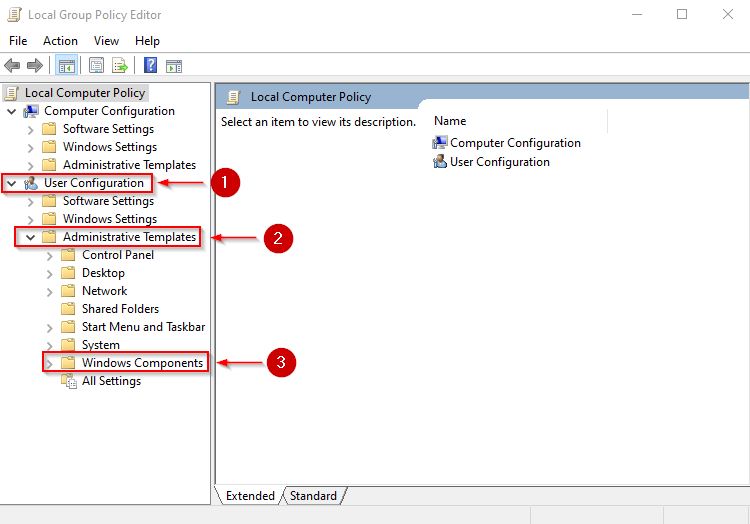750x524 pixels.
Task: Expand Start Menu and Taskbar chevron
Action: coord(50,328)
